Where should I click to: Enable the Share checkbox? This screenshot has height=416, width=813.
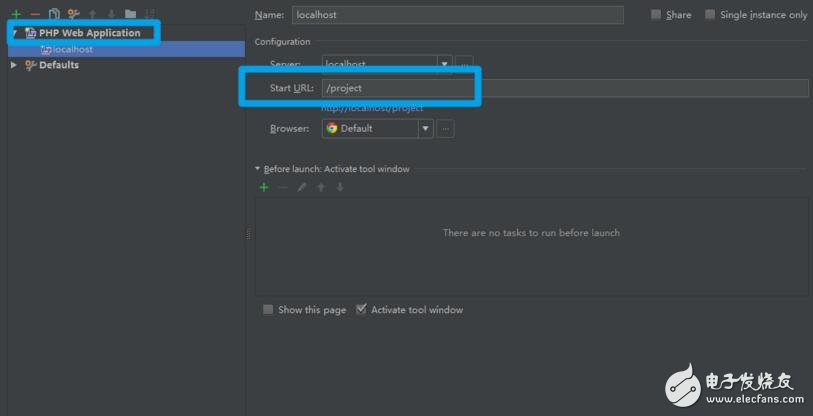[656, 15]
